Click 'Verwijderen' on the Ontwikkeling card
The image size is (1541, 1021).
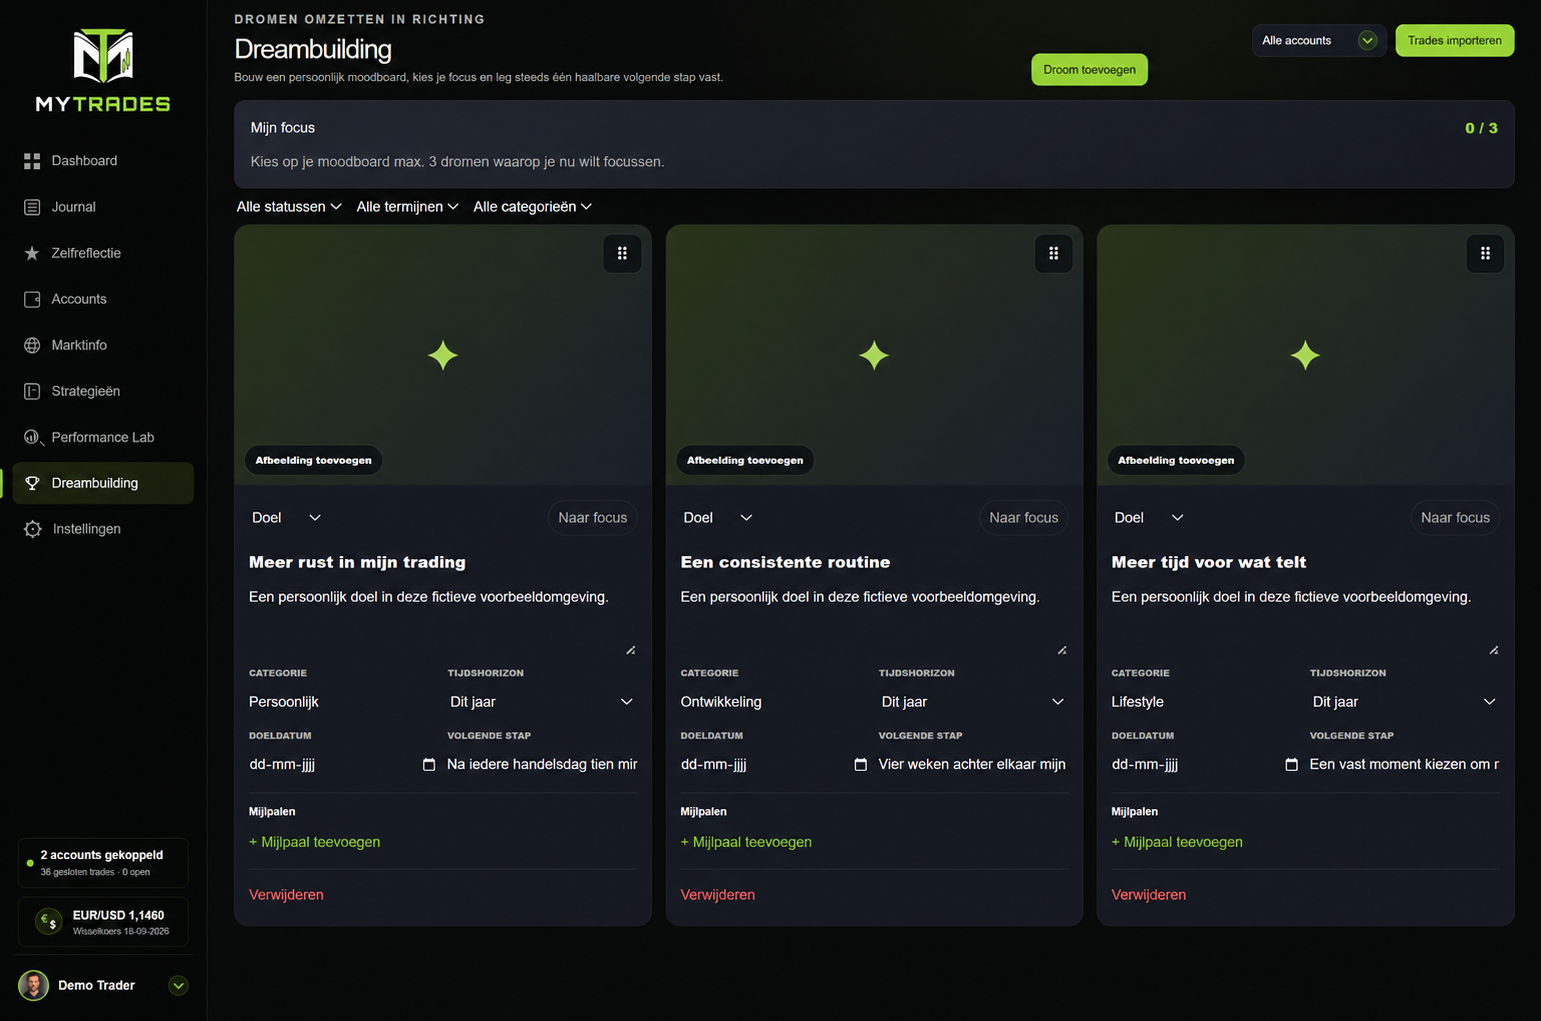pyautogui.click(x=717, y=895)
